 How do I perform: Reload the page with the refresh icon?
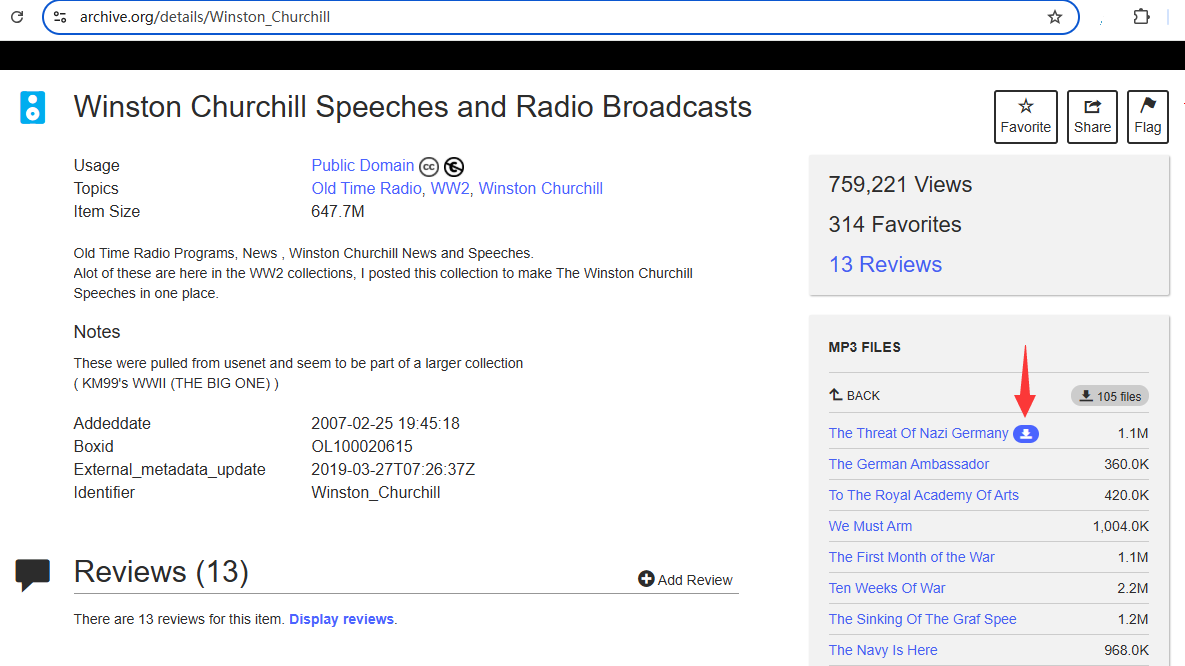click(17, 17)
